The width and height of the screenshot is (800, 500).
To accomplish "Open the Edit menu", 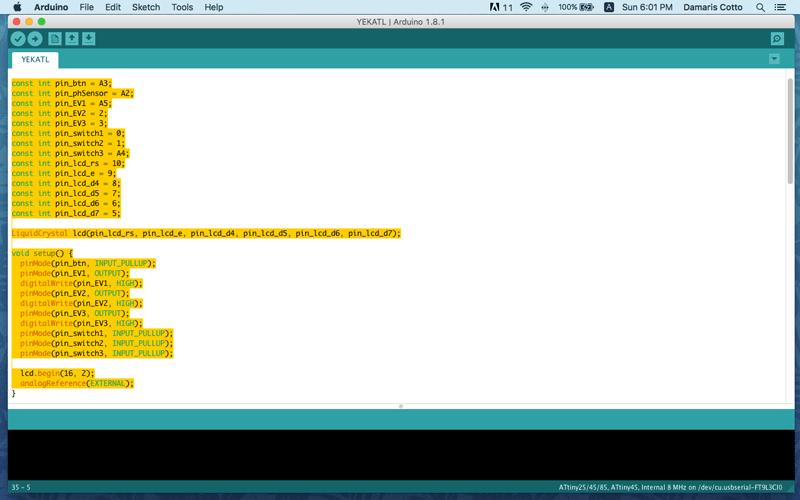I will click(x=113, y=7).
